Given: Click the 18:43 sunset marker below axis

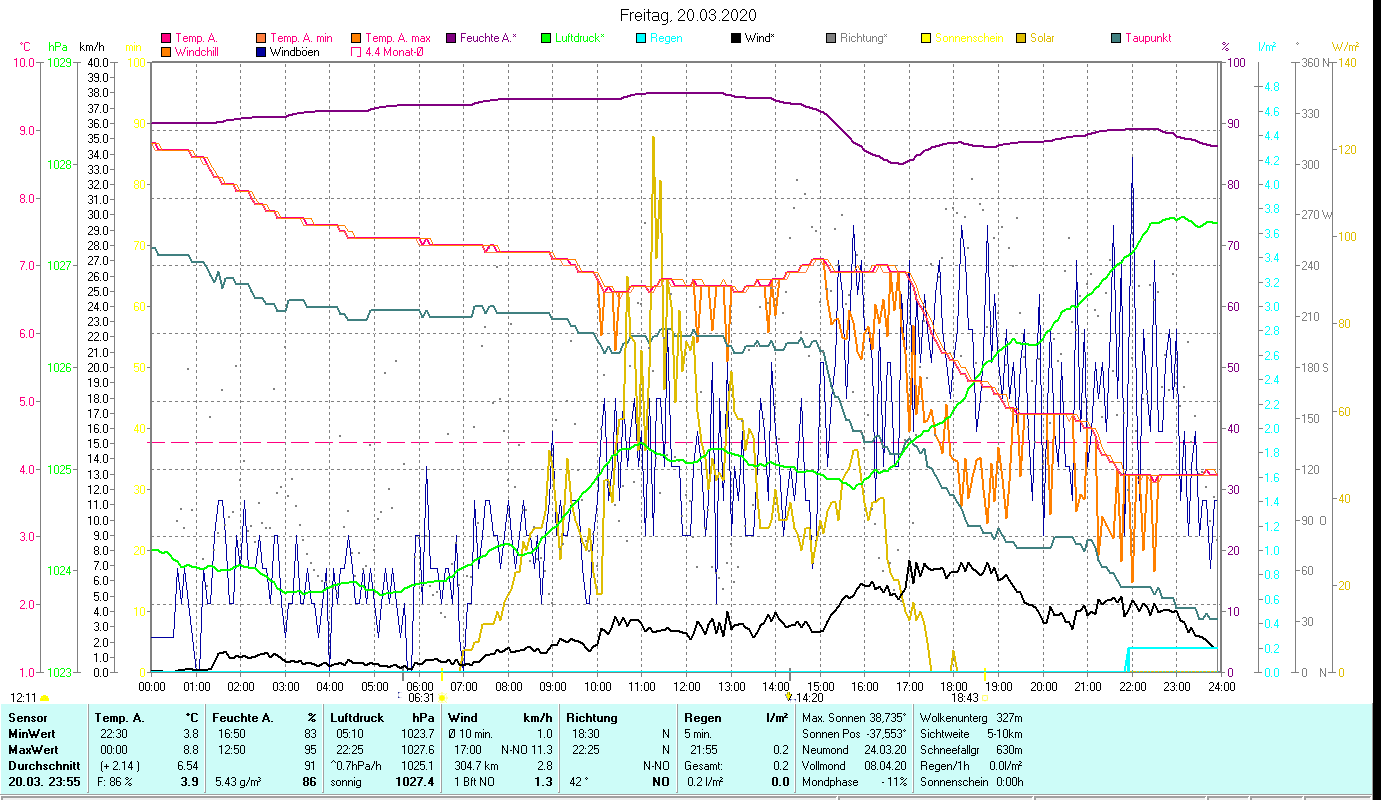Looking at the screenshot, I should (964, 698).
